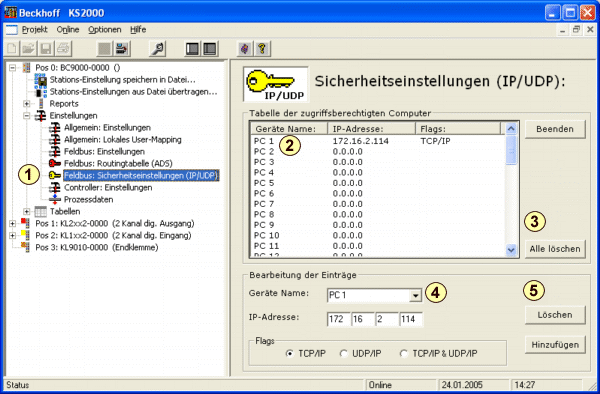Click the purple info toolbar icon

point(245,49)
